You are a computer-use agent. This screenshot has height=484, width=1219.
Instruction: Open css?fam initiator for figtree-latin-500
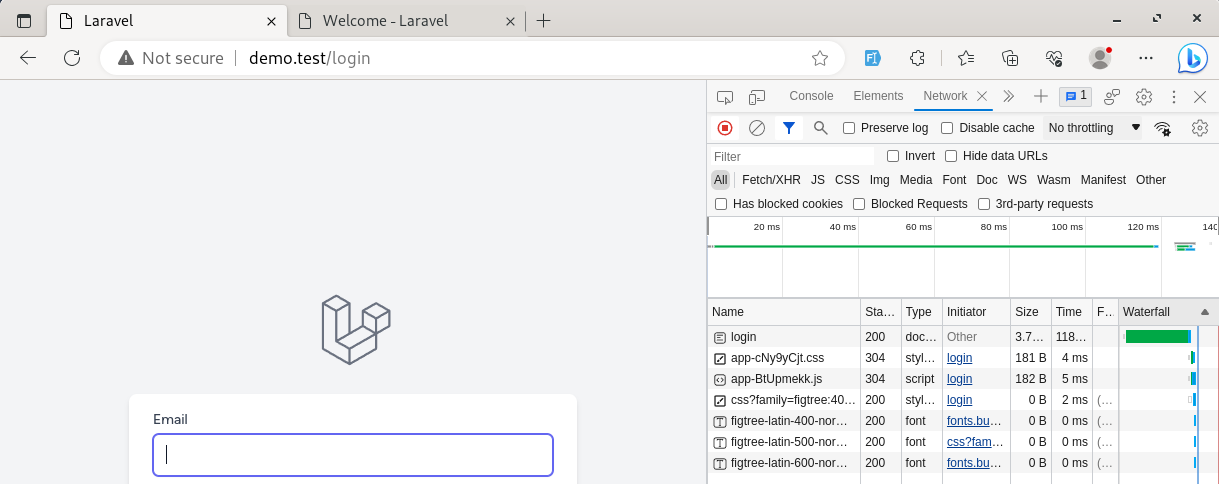pos(974,442)
